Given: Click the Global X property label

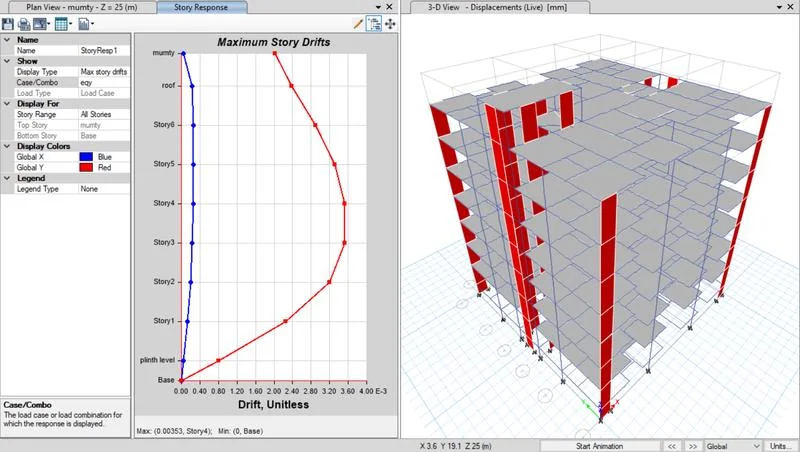Looking at the screenshot, I should pyautogui.click(x=30, y=157).
